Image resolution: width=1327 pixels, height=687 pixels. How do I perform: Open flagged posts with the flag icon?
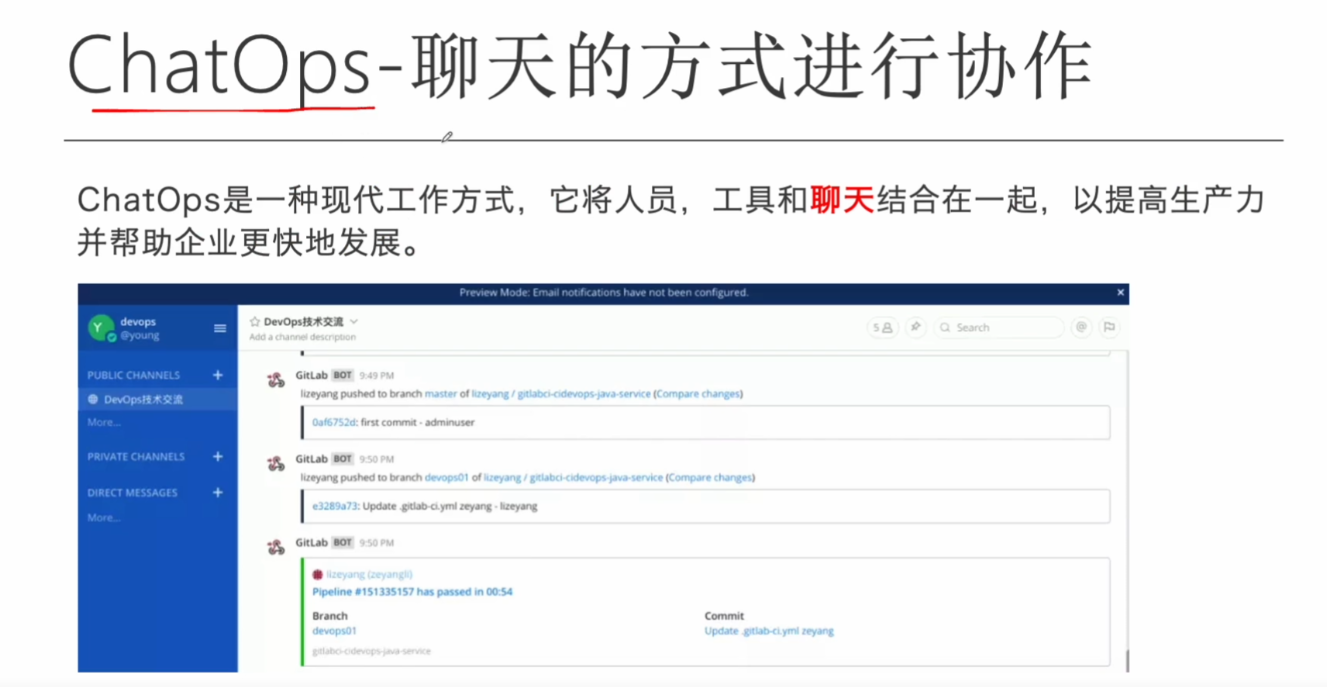coord(1109,327)
